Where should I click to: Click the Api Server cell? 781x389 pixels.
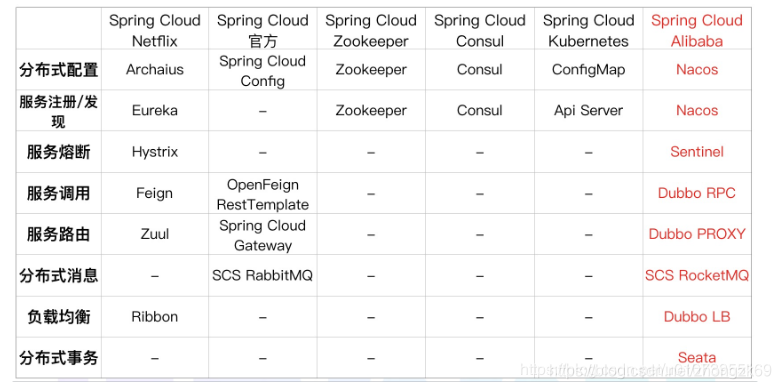588,110
